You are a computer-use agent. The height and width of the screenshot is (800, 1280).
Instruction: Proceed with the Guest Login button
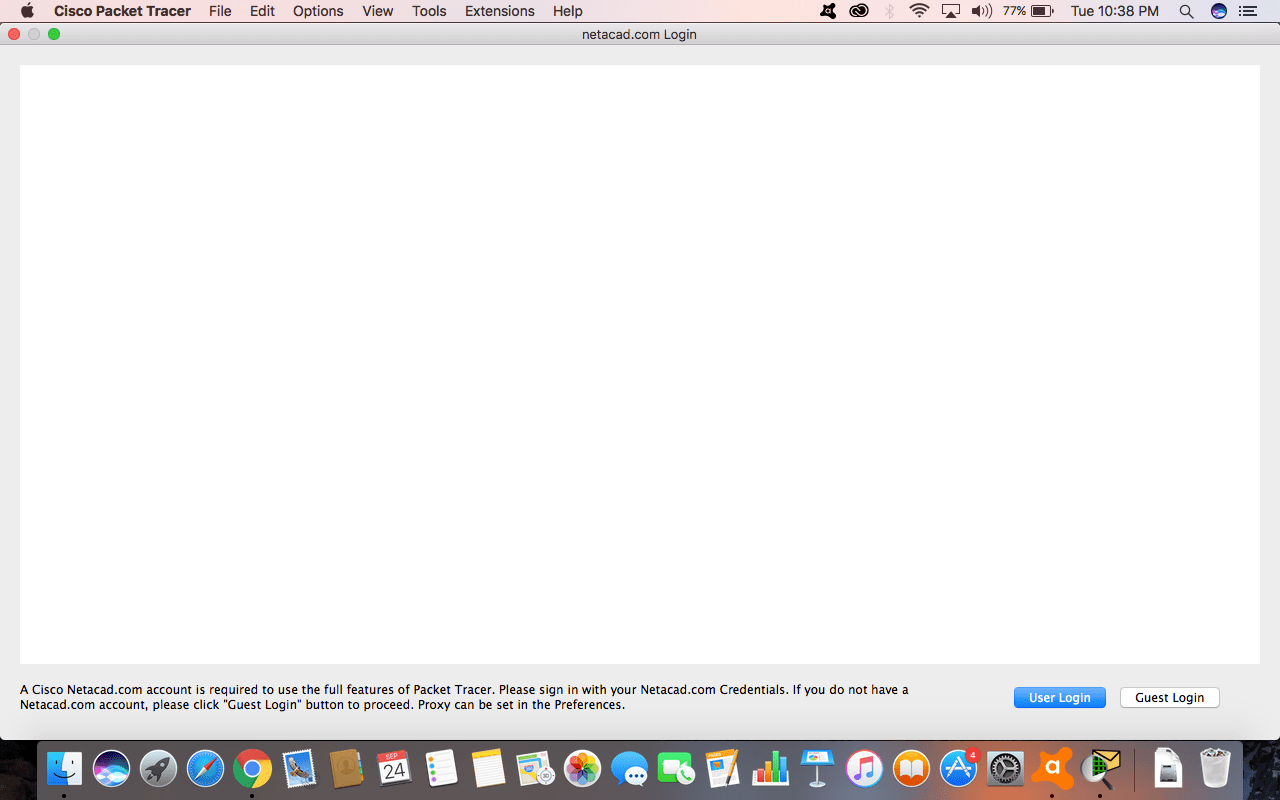point(1169,697)
